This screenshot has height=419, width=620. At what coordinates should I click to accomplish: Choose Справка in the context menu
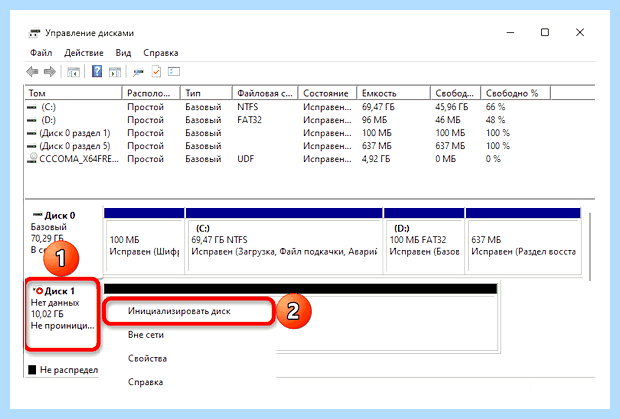(x=146, y=382)
